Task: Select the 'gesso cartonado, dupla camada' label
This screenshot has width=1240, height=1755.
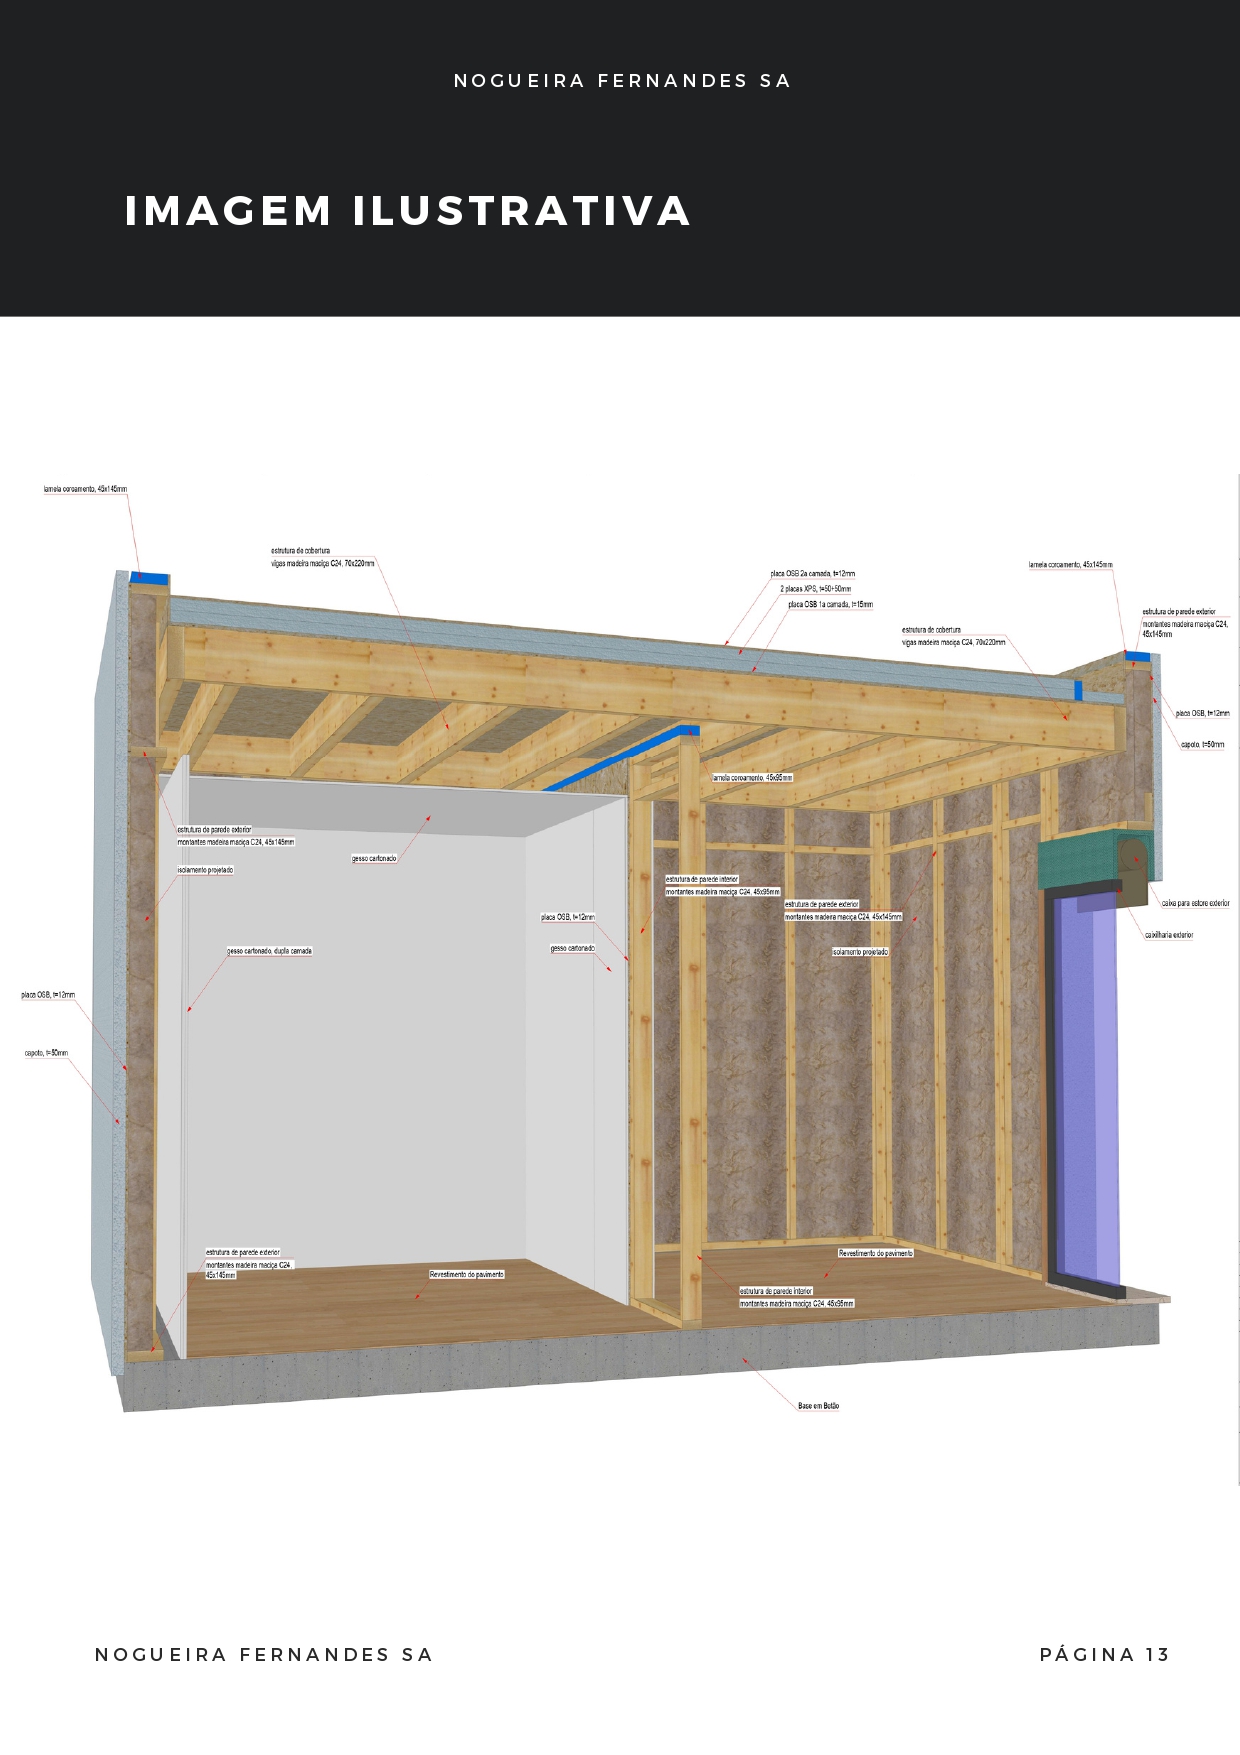Action: pyautogui.click(x=270, y=951)
